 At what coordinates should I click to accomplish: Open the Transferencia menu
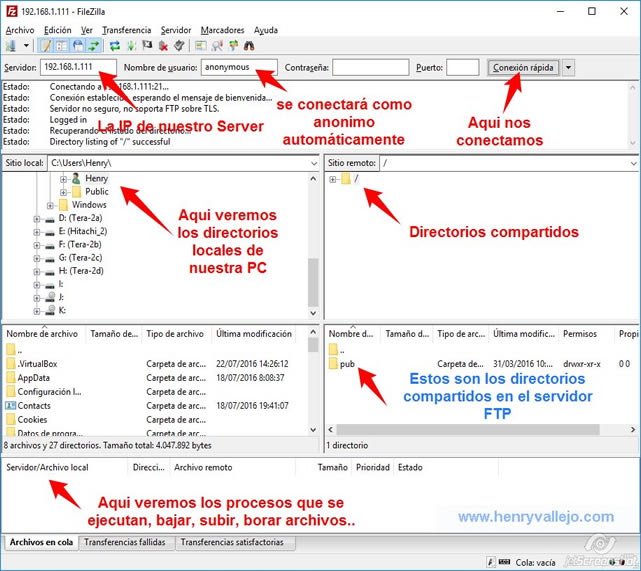coord(126,30)
